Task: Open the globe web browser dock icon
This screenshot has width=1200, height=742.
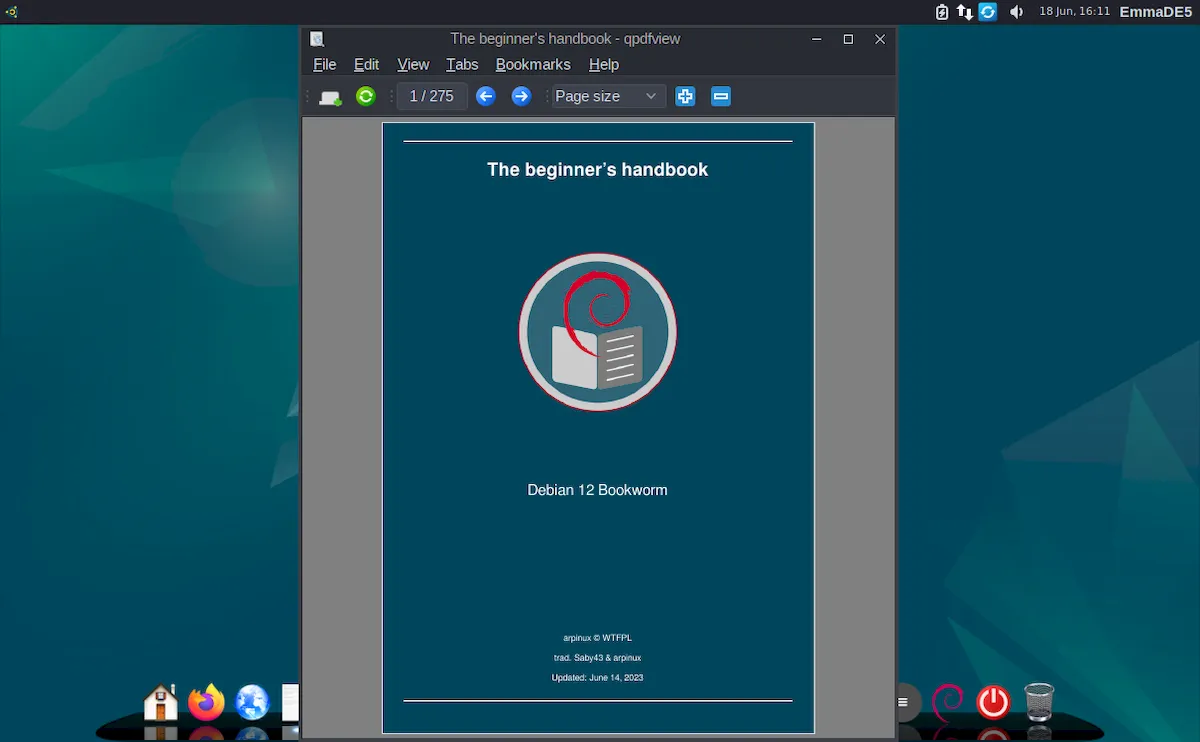Action: click(x=252, y=702)
